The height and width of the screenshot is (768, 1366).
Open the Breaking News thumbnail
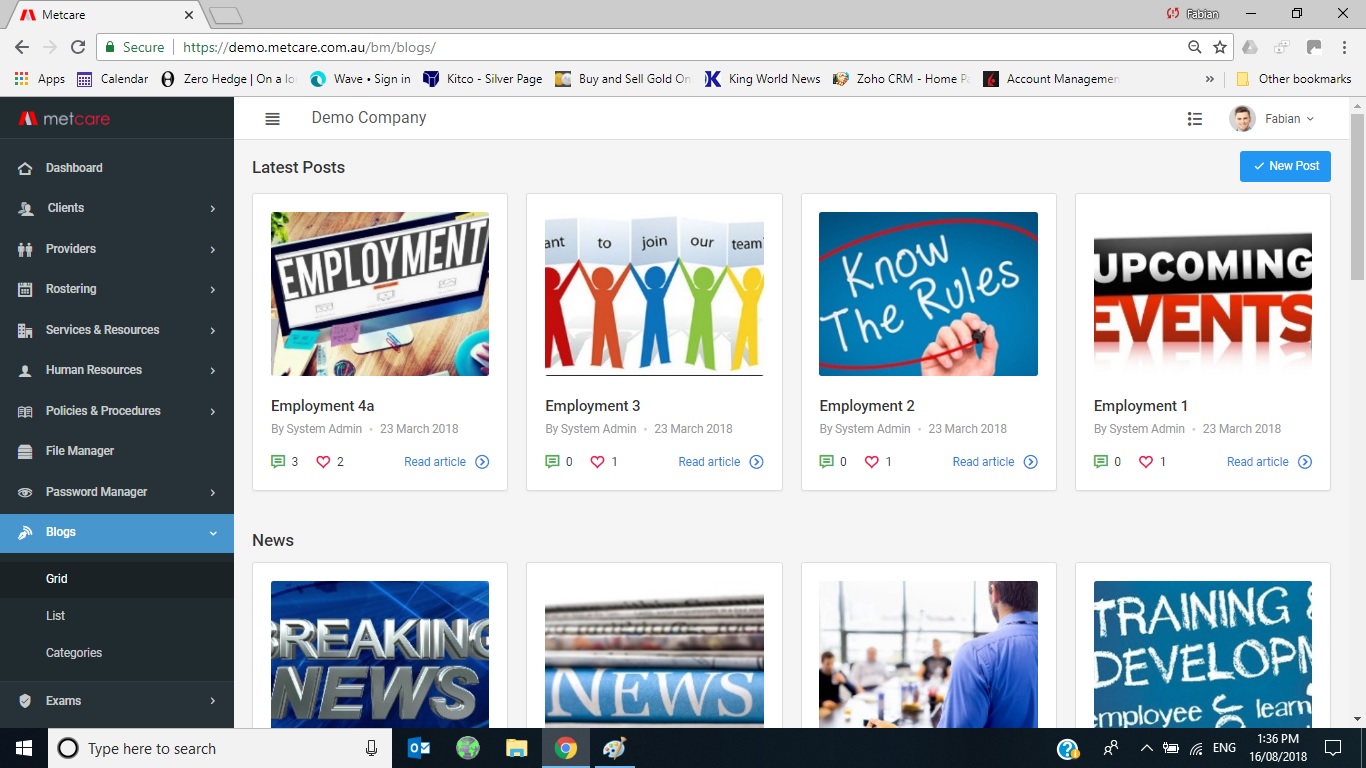point(380,654)
